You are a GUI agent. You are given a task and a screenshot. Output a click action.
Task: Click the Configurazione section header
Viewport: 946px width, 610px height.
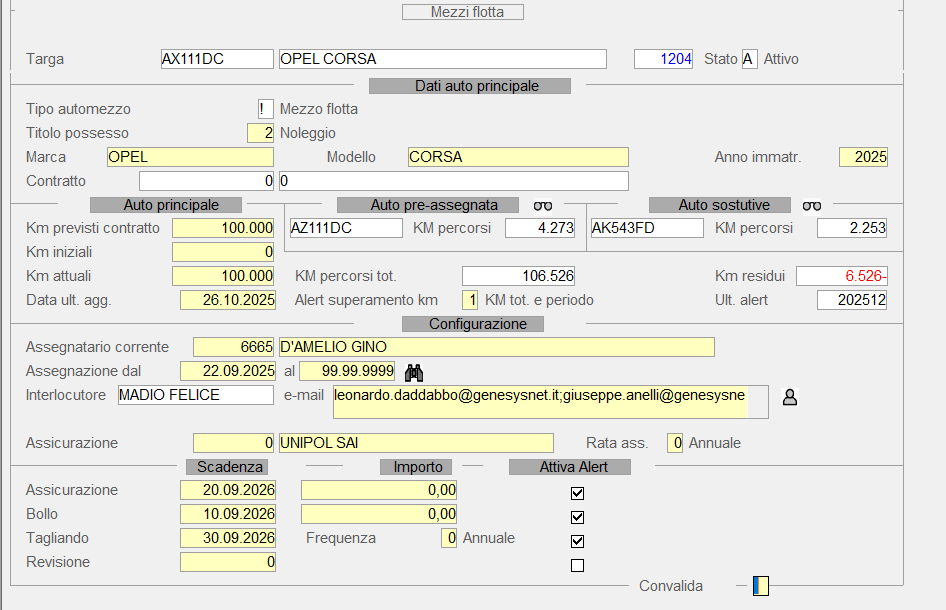tap(472, 324)
